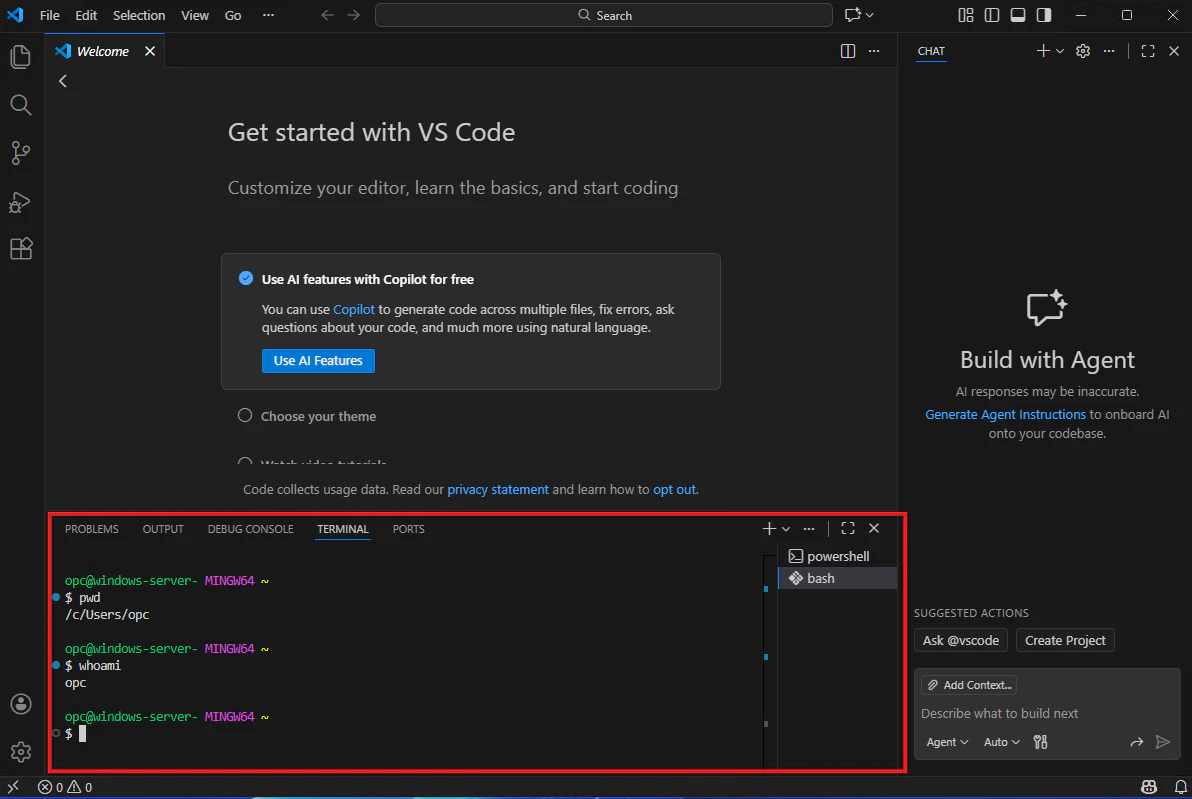The height and width of the screenshot is (799, 1192).
Task: Open chat panel More Actions ellipsis
Action: click(1109, 51)
